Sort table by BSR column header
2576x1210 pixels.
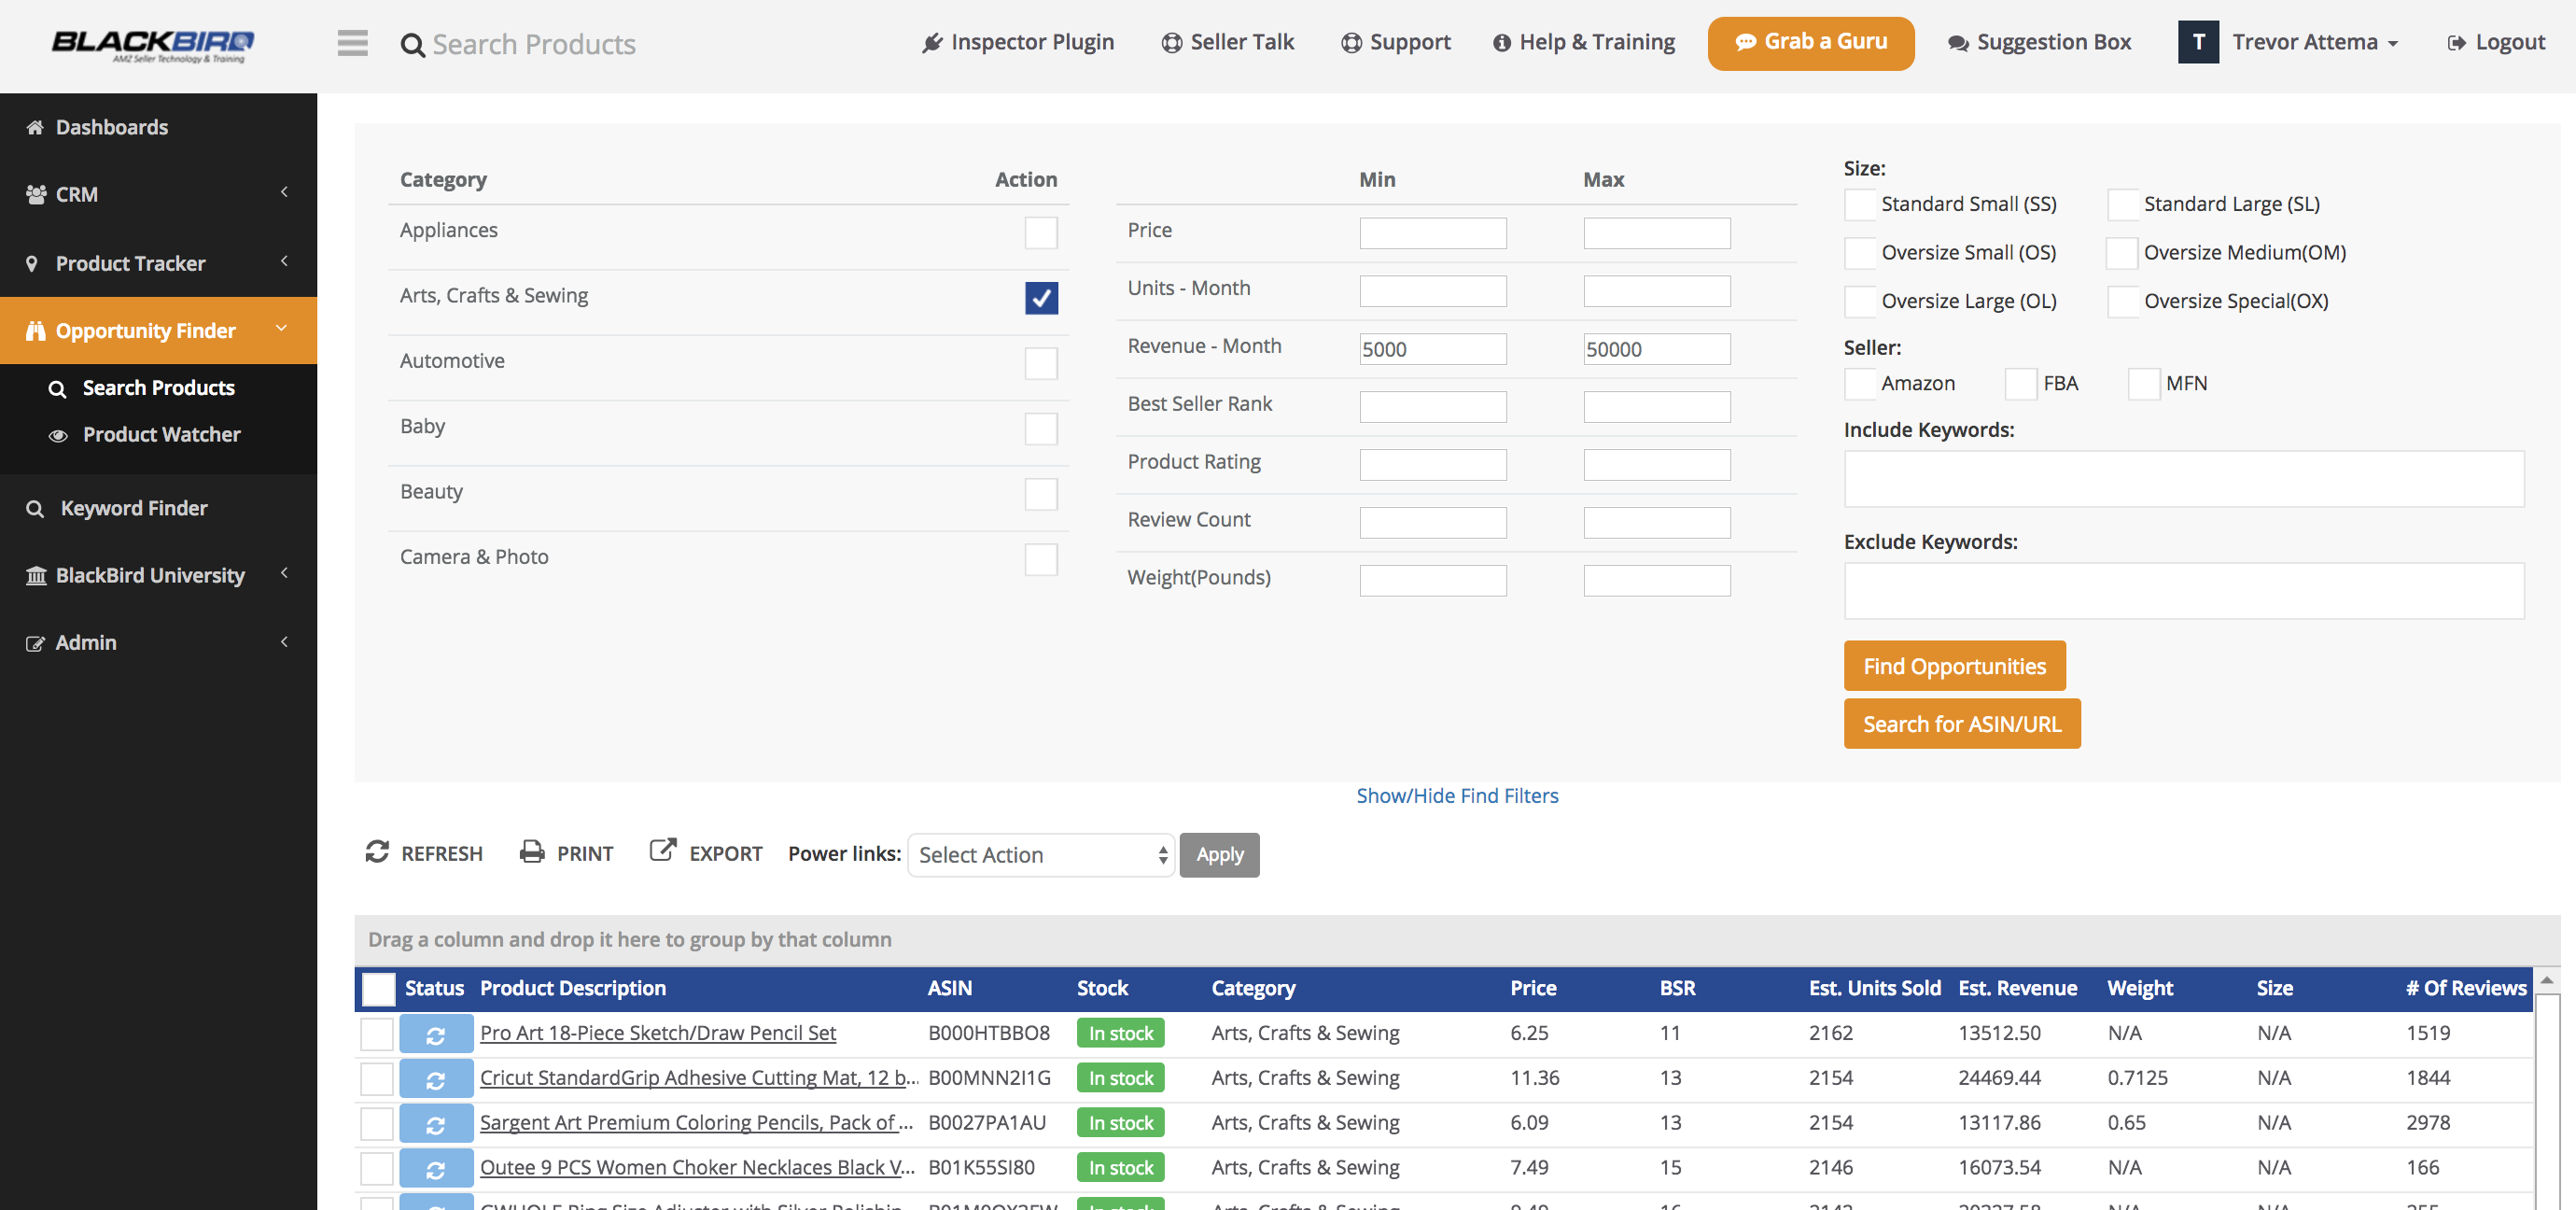click(x=1677, y=989)
